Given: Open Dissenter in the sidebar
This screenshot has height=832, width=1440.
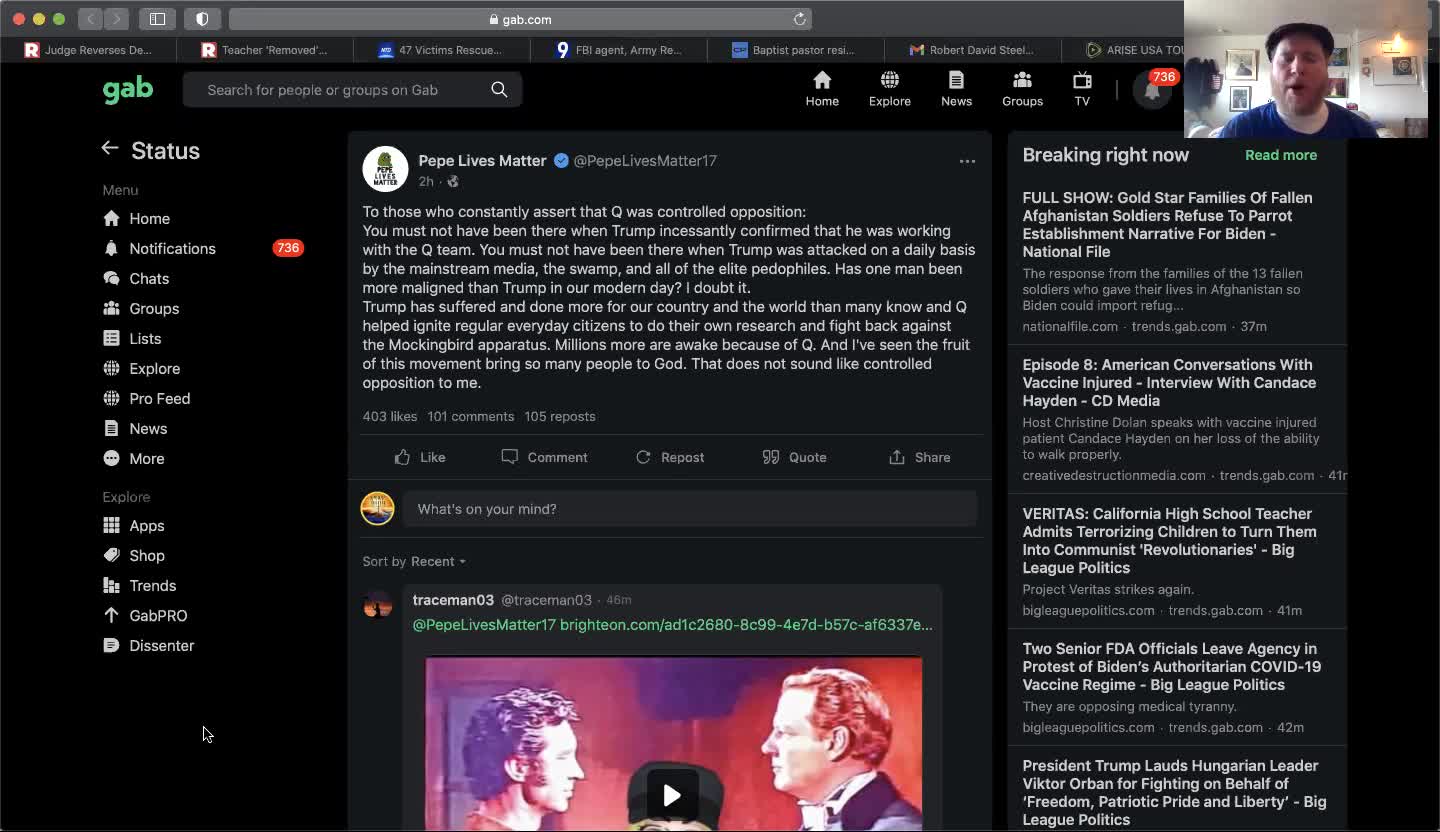Looking at the screenshot, I should (149, 645).
